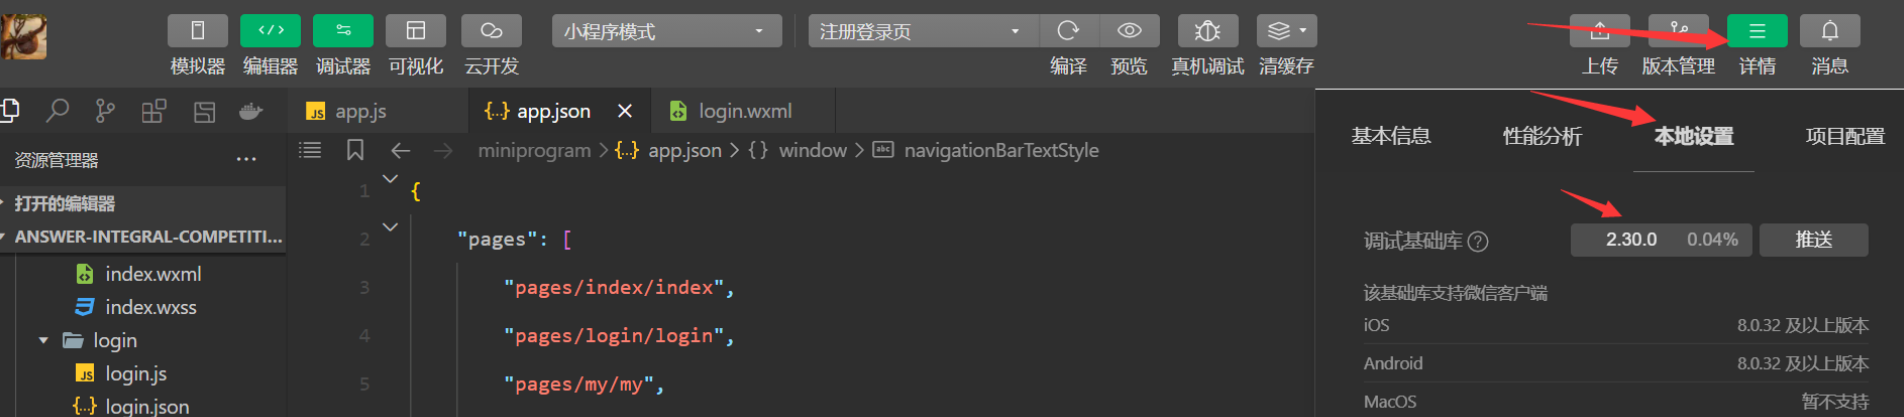Open the 注册登录页 compile mode dropdown
The height and width of the screenshot is (417, 1904).
coord(923,31)
